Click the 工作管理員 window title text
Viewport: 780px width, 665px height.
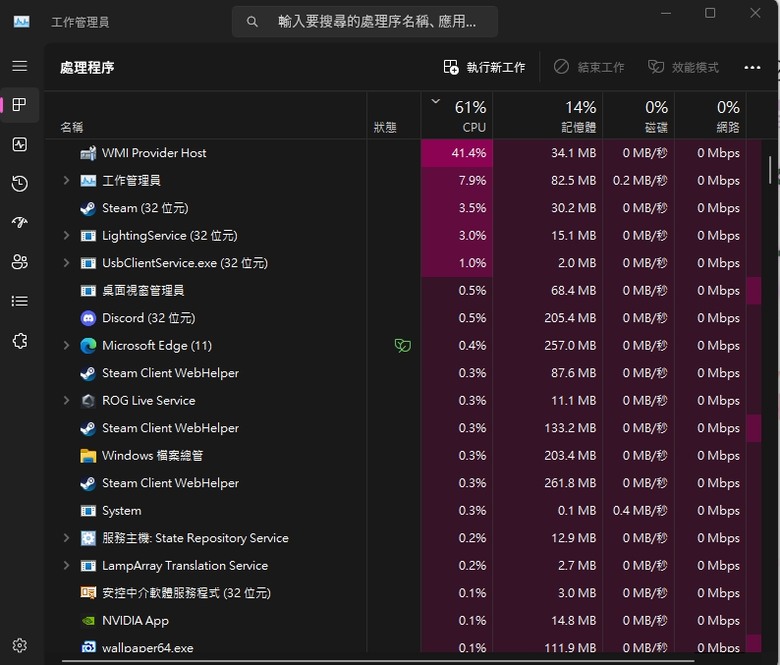[x=80, y=22]
